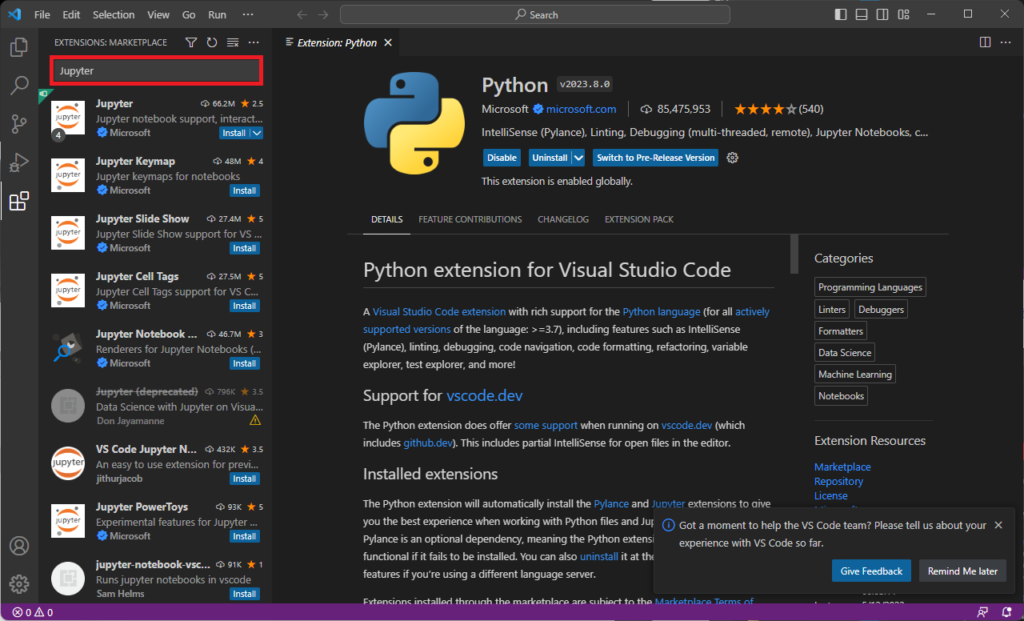The width and height of the screenshot is (1024, 621).
Task: Click the extensions search field with Jupyter
Action: 157,71
